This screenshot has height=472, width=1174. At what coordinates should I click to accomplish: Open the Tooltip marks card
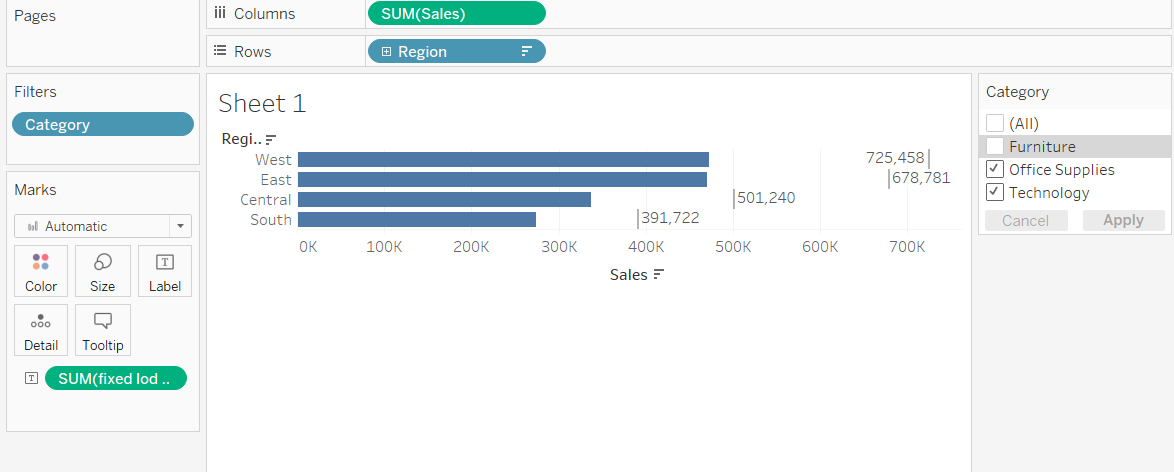tap(103, 330)
